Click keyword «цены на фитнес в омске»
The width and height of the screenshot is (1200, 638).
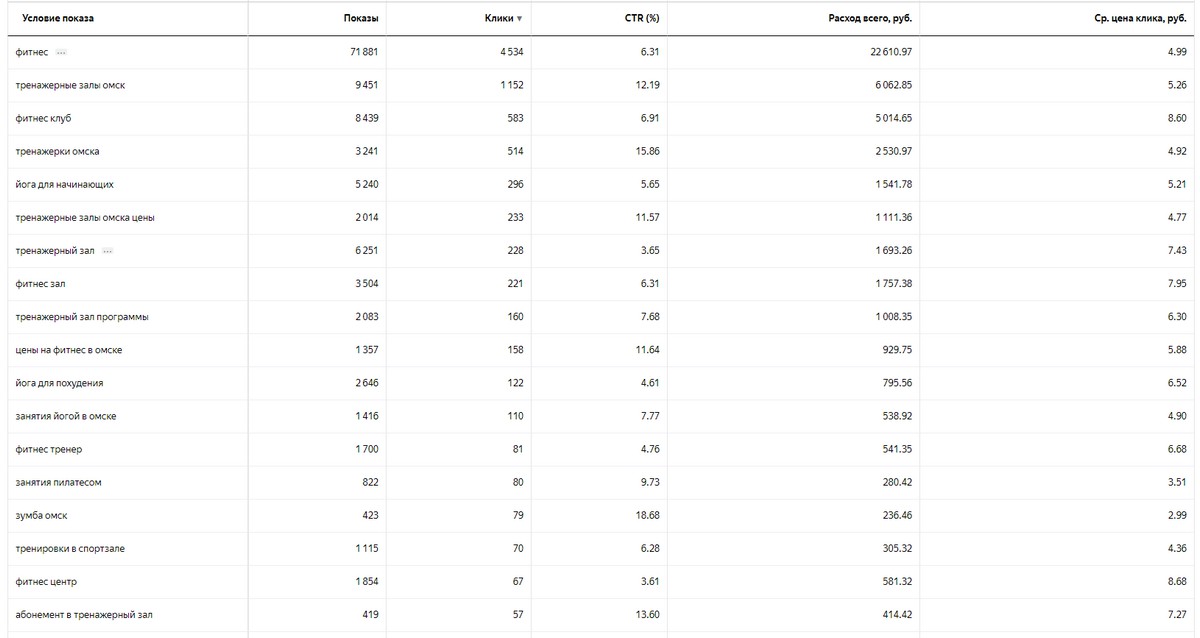tap(69, 350)
